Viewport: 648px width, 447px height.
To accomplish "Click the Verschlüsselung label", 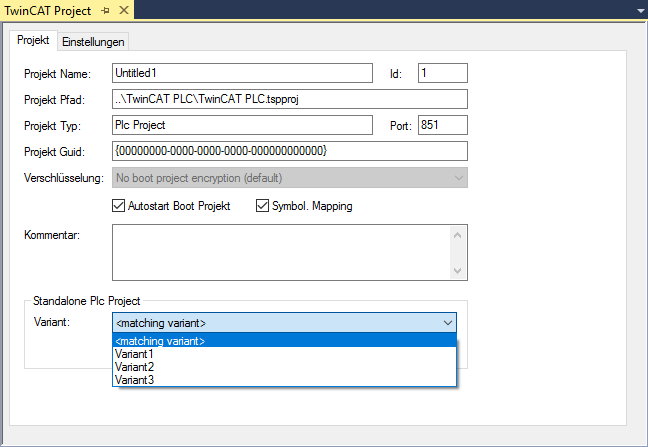I will pyautogui.click(x=64, y=178).
